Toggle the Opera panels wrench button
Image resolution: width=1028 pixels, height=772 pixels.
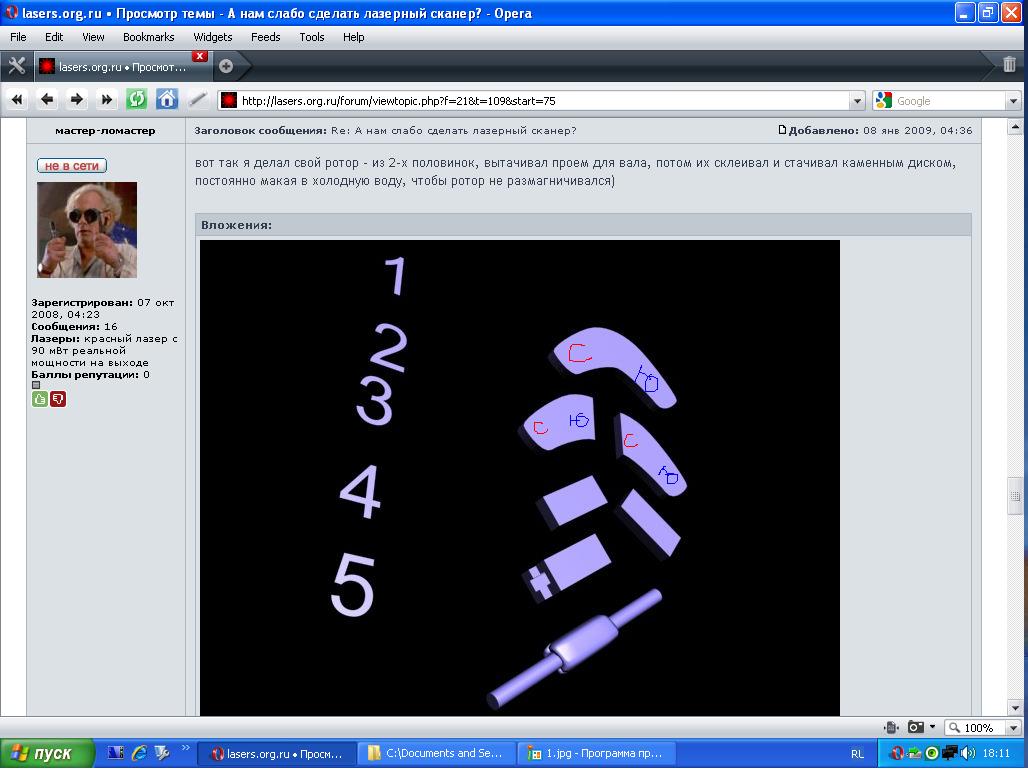16,66
